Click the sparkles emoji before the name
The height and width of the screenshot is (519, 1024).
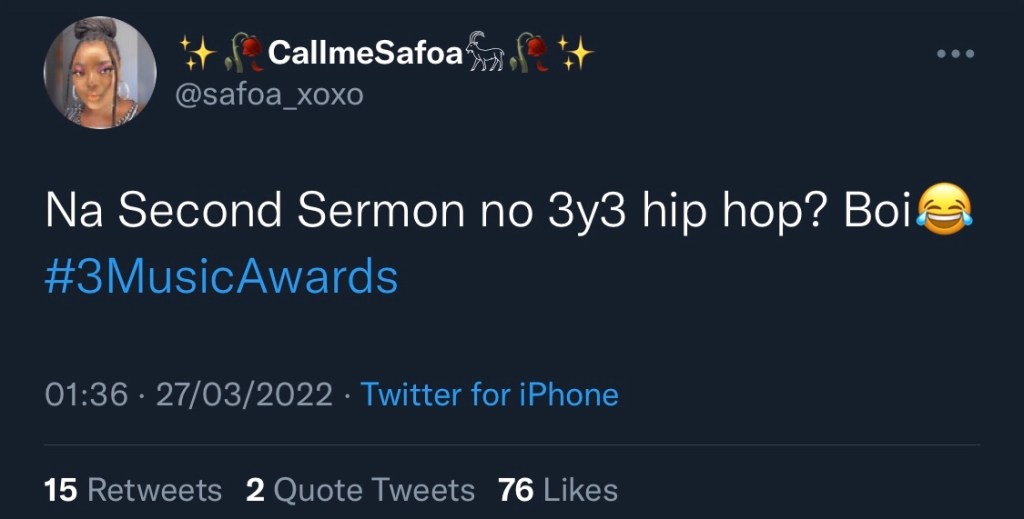(x=198, y=53)
